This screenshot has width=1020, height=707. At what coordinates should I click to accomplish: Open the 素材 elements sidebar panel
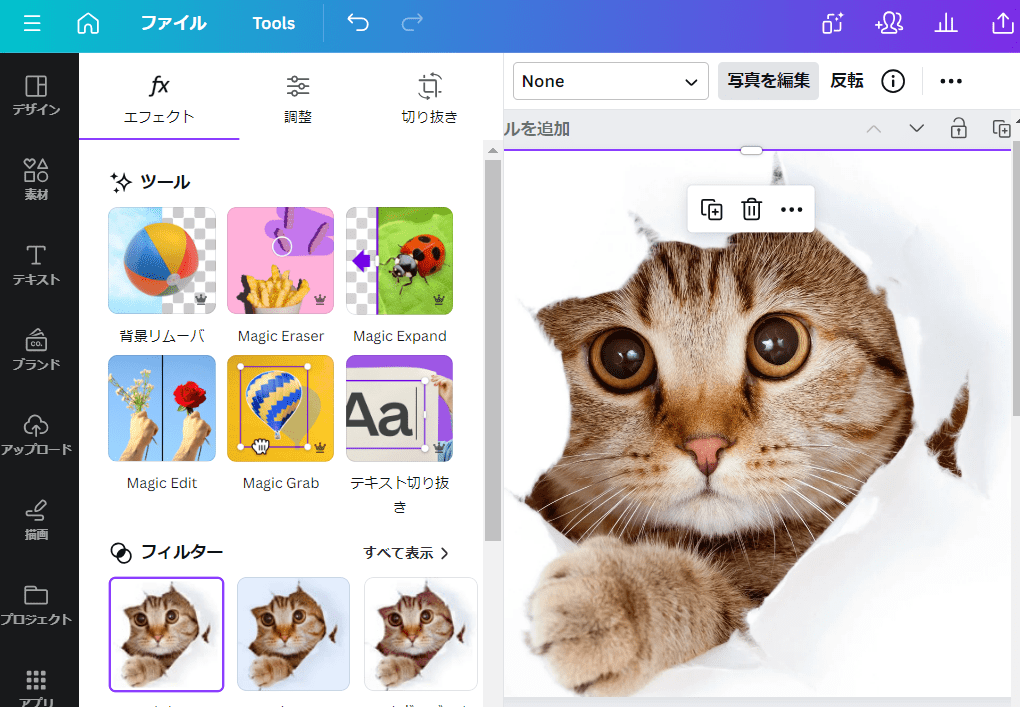36,179
